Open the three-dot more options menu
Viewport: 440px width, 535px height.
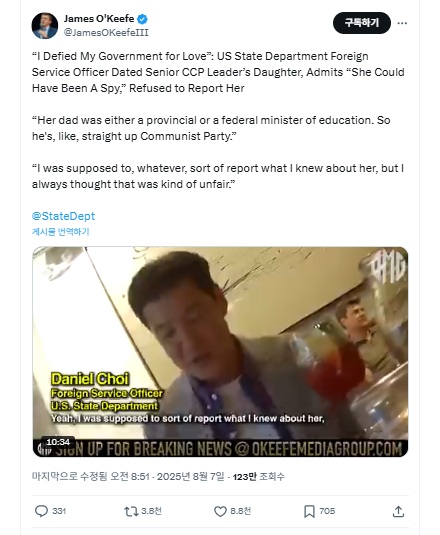(x=402, y=23)
